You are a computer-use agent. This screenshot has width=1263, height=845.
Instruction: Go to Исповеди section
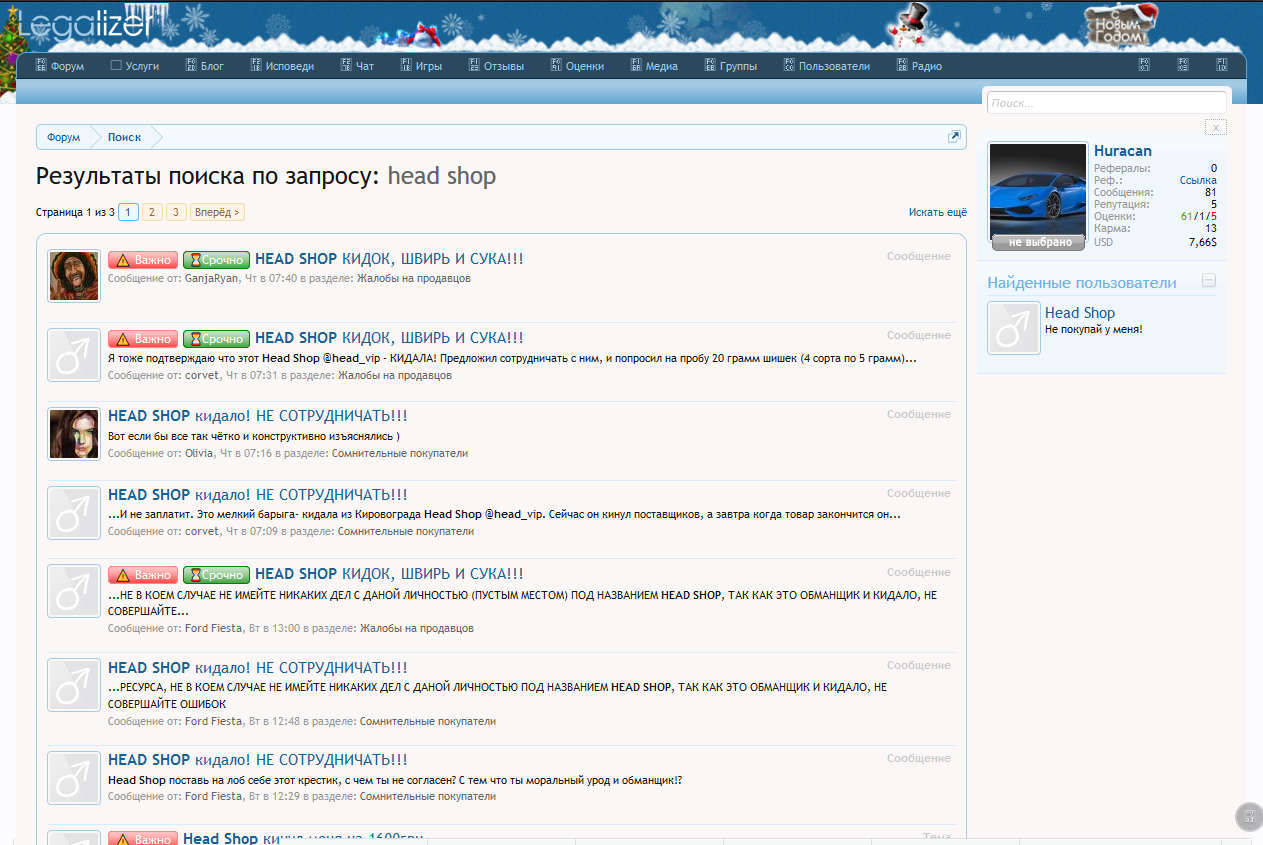[x=281, y=66]
